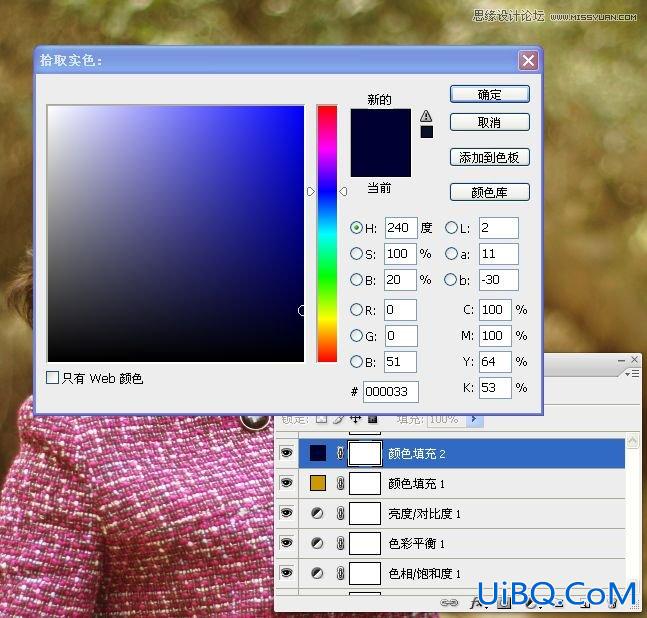The height and width of the screenshot is (618, 647).
Task: Click the Y field showing 64
Action: pos(495,362)
